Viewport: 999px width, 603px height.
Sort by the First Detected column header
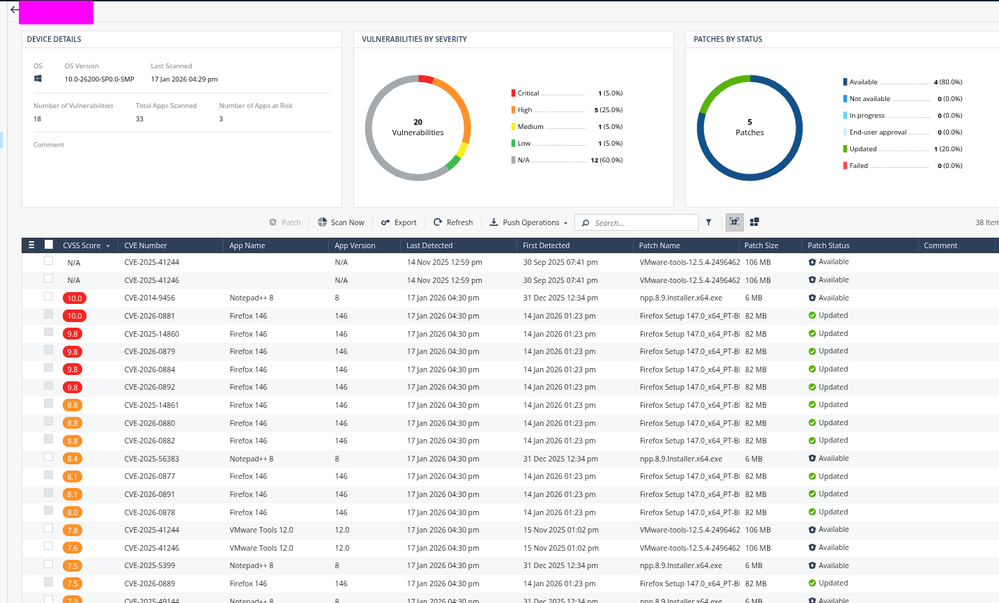pos(546,245)
